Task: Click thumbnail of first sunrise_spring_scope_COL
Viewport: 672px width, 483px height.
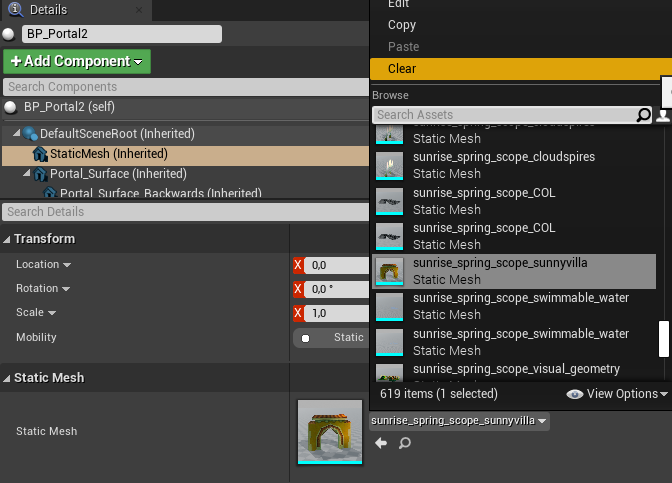Action: 390,201
